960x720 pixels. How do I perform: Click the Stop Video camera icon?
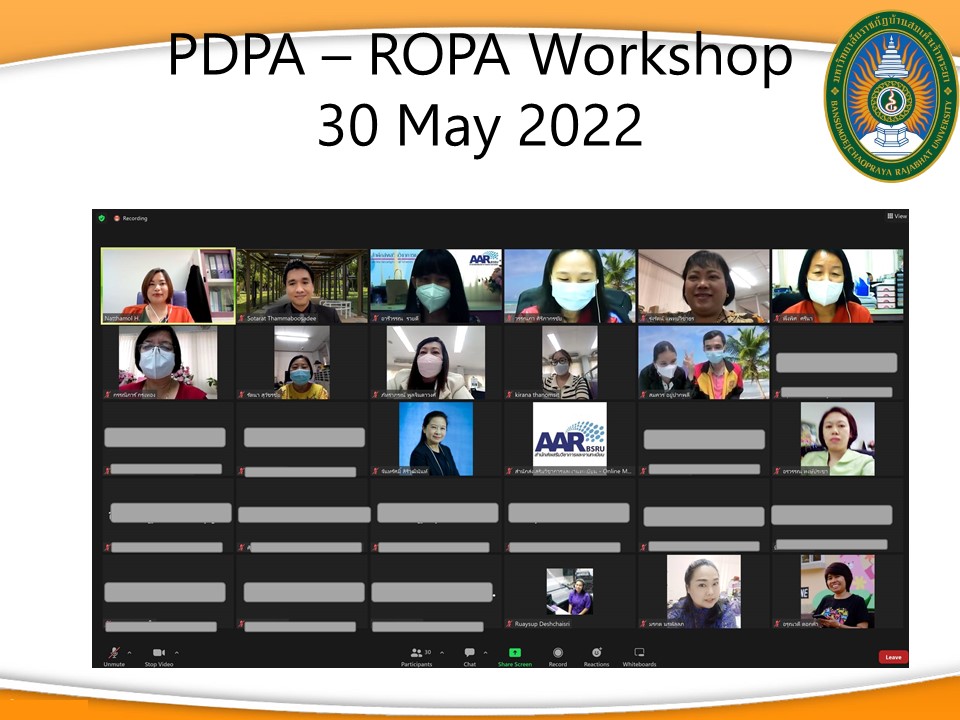158,652
